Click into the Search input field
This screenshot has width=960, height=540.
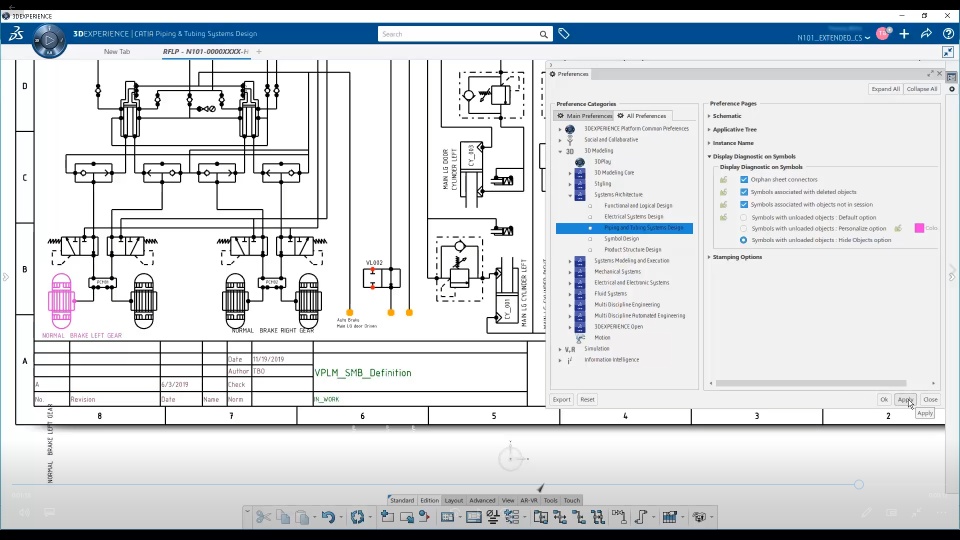[459, 34]
